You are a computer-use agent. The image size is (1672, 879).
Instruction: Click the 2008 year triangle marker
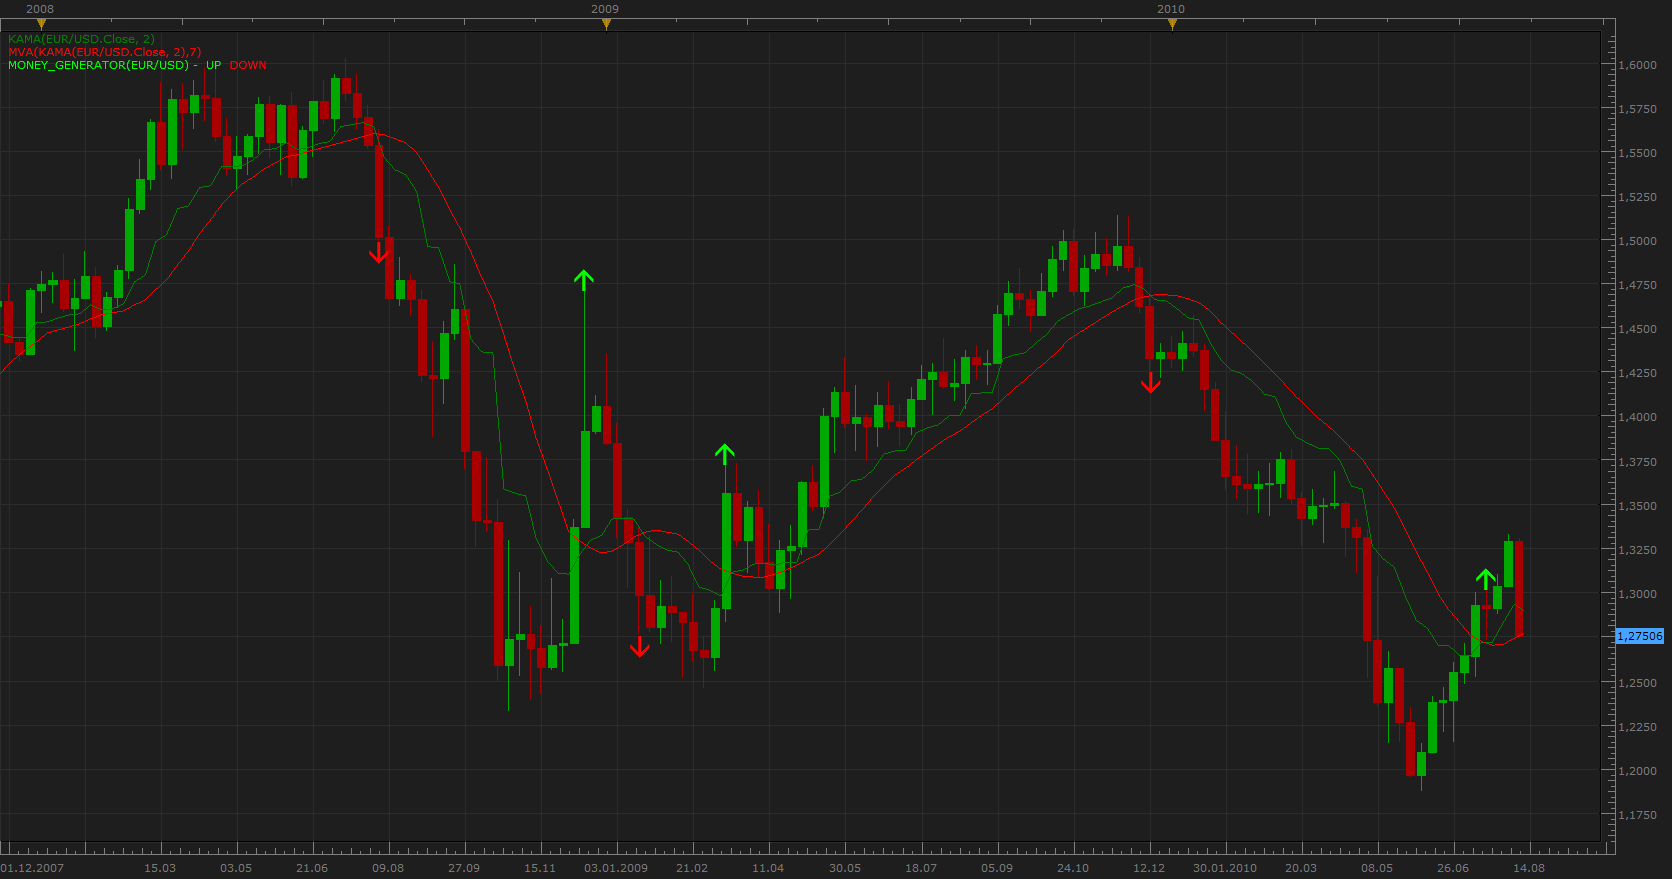(41, 24)
